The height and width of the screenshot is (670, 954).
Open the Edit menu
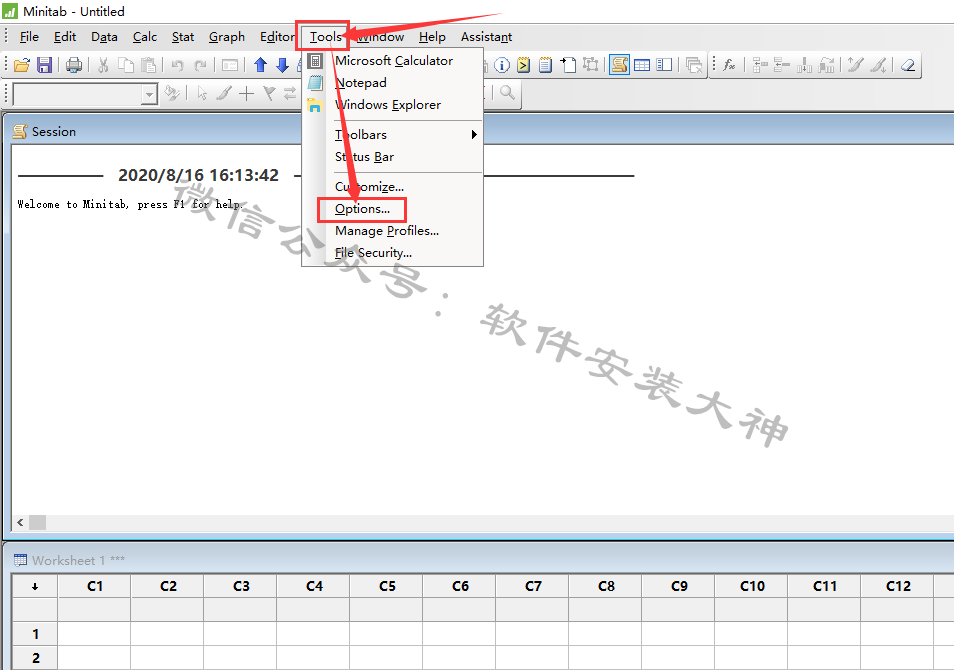[64, 37]
